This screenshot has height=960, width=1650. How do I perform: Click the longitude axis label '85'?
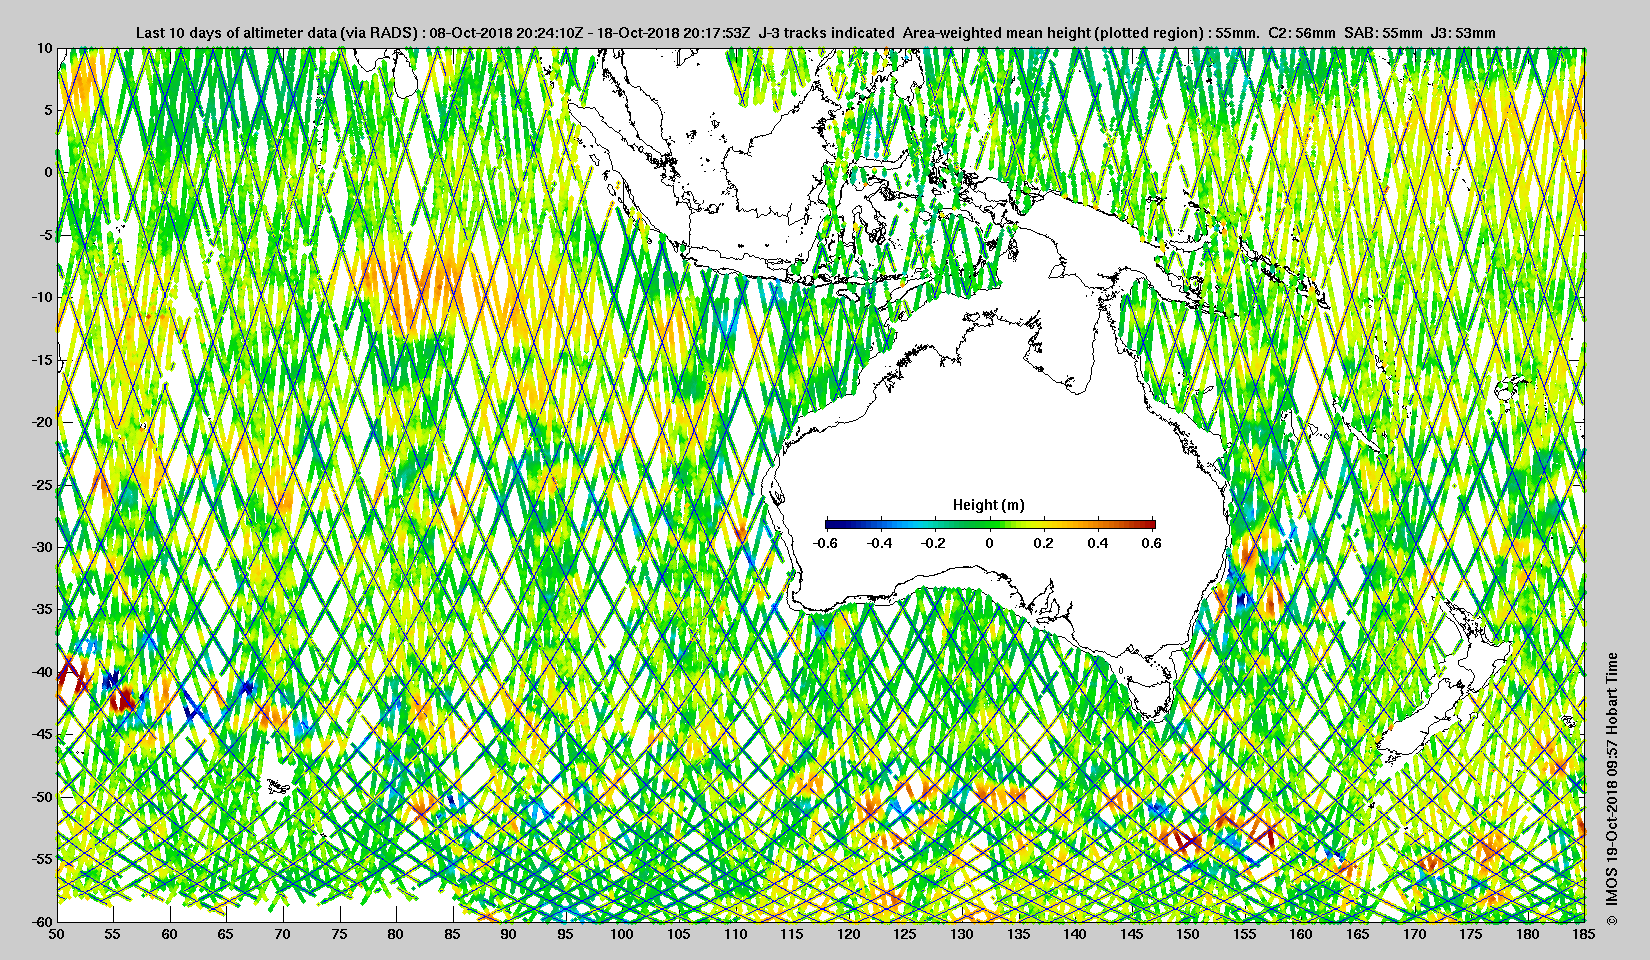pyautogui.click(x=453, y=935)
